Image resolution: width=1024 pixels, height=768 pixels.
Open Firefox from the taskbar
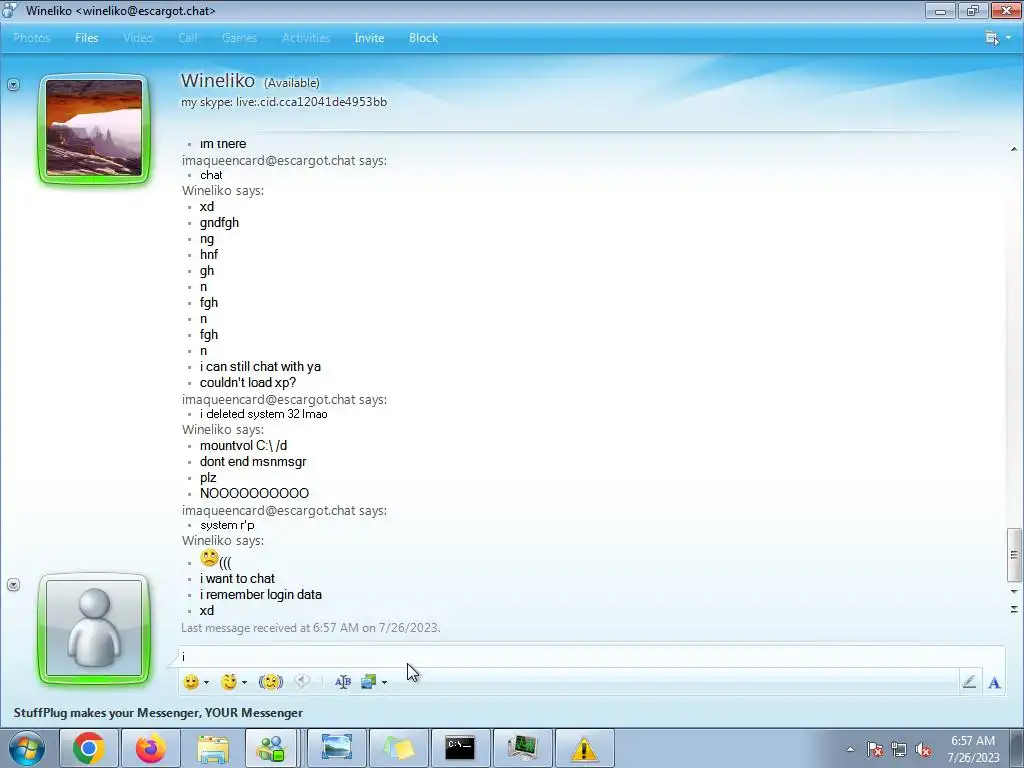[151, 748]
